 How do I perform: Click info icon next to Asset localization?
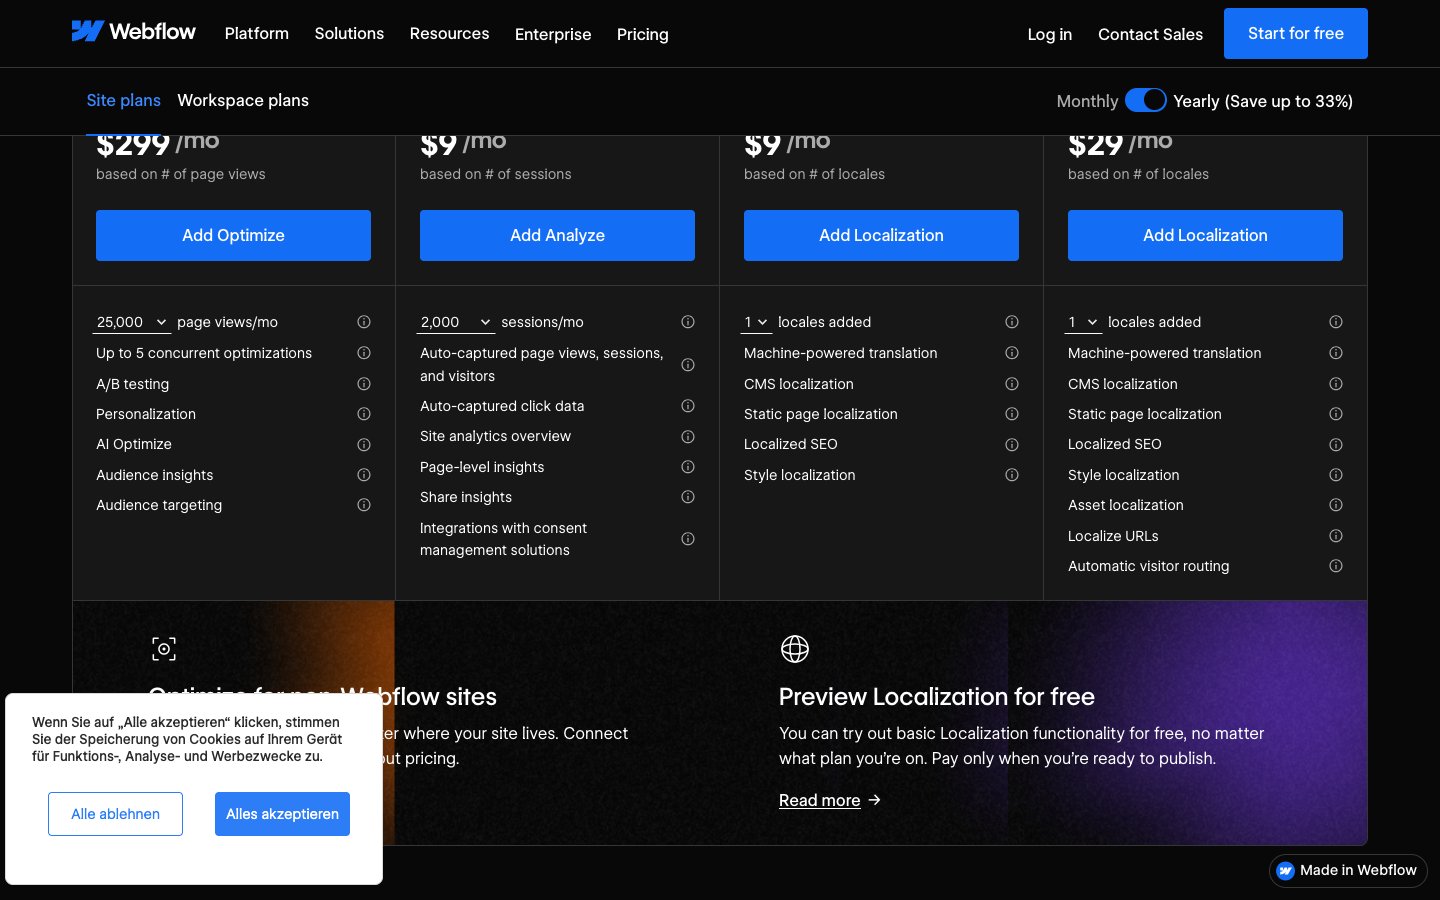pos(1336,505)
